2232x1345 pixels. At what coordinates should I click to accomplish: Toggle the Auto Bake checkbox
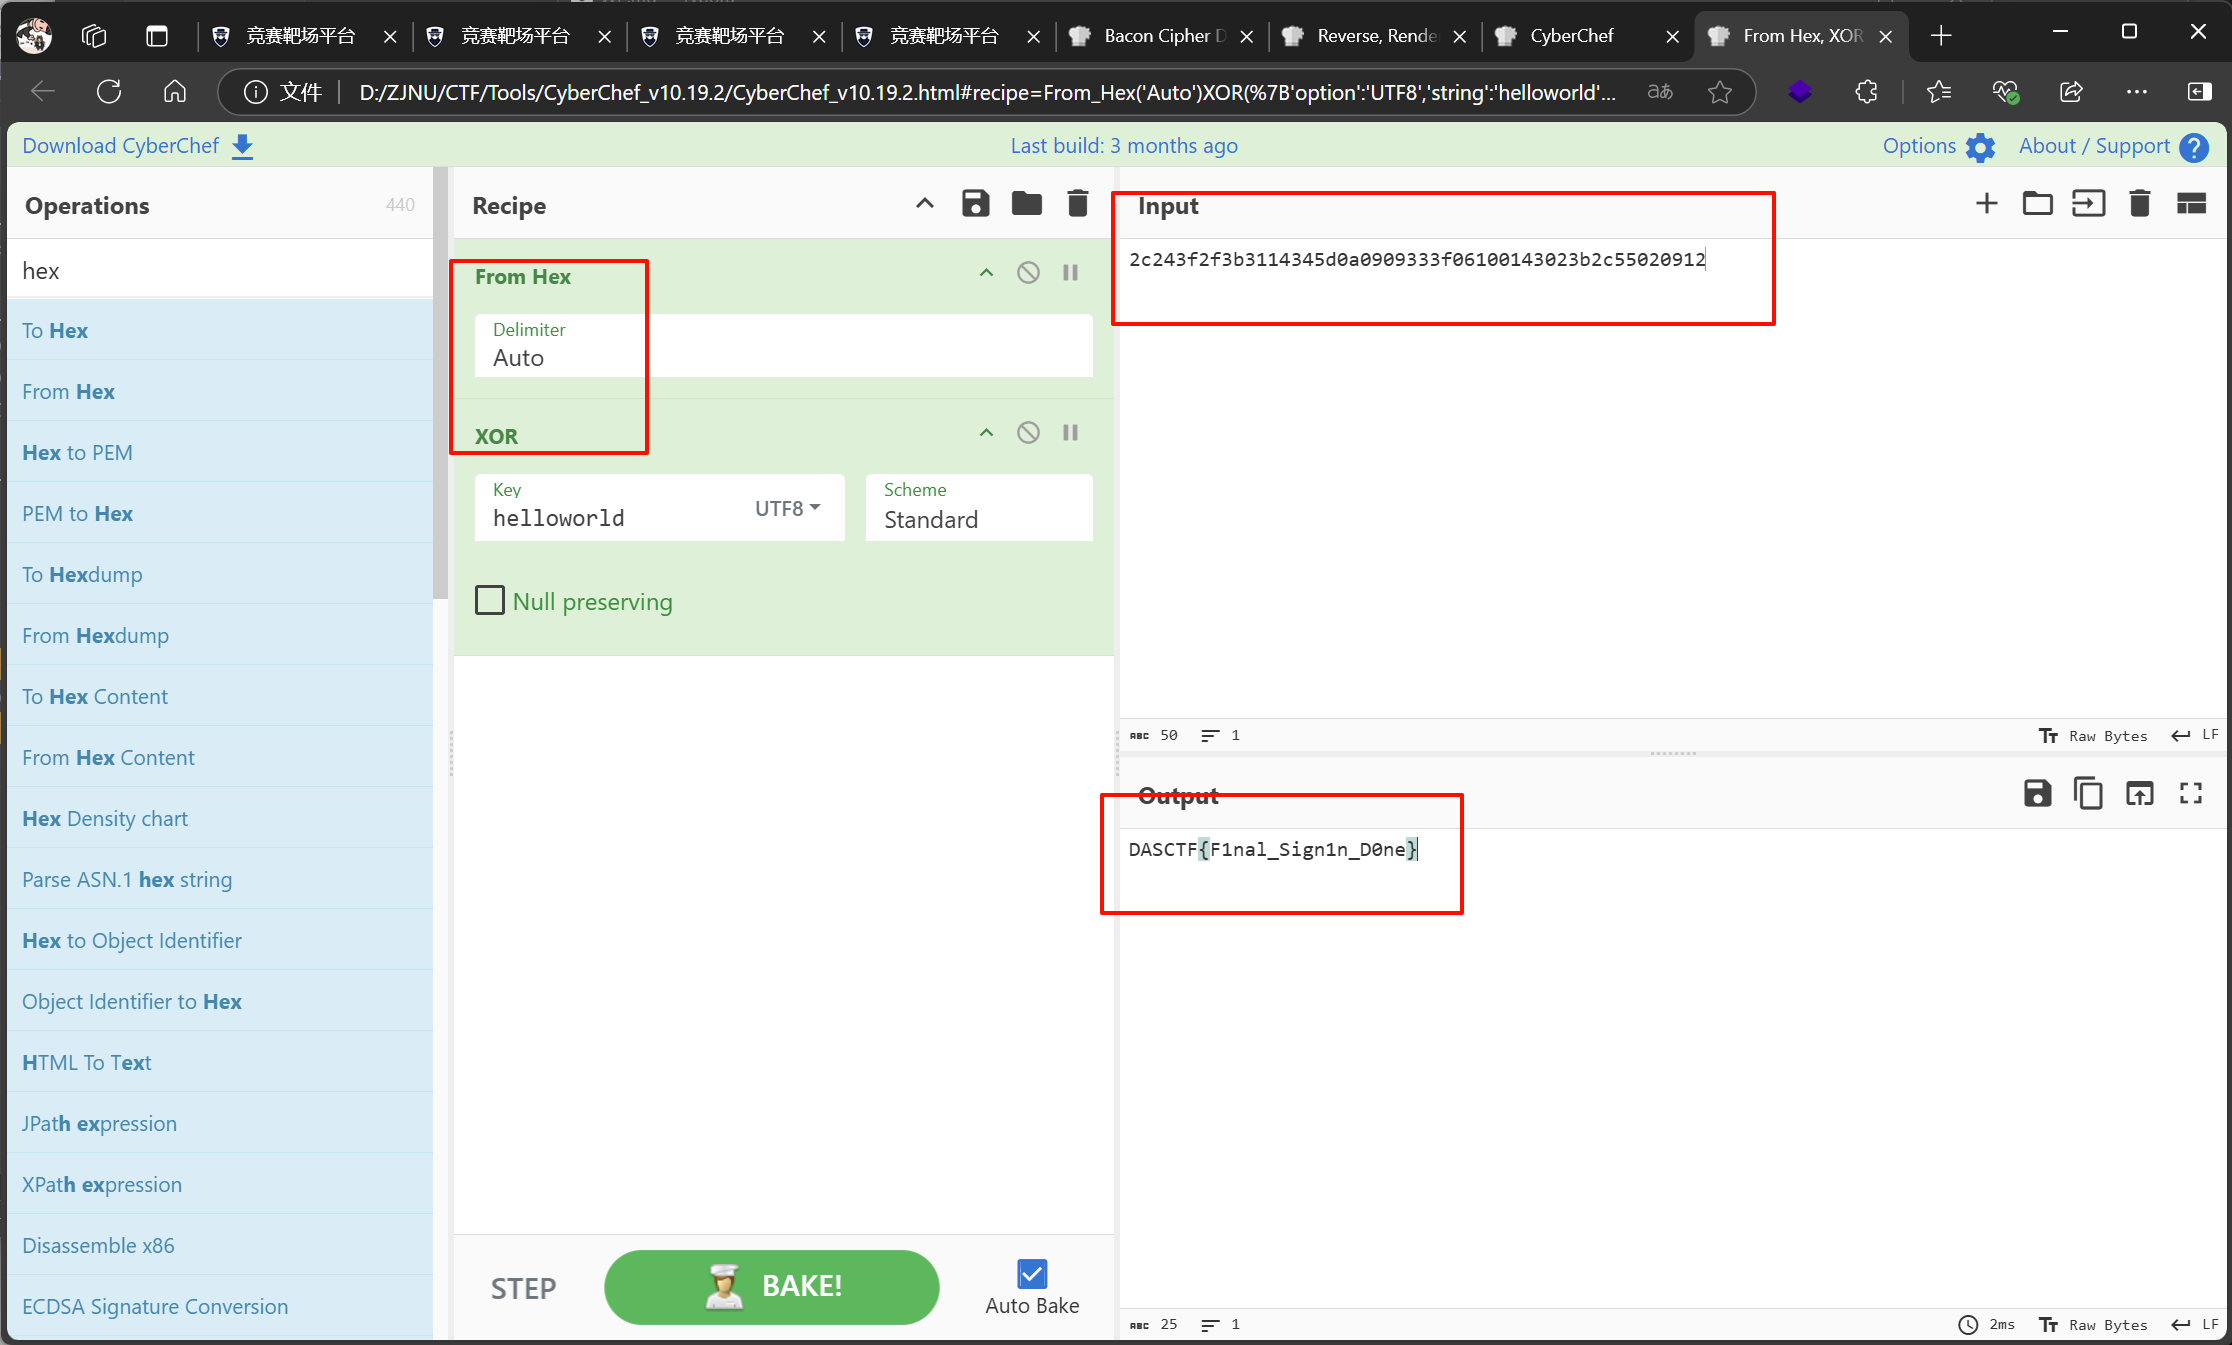point(1032,1274)
